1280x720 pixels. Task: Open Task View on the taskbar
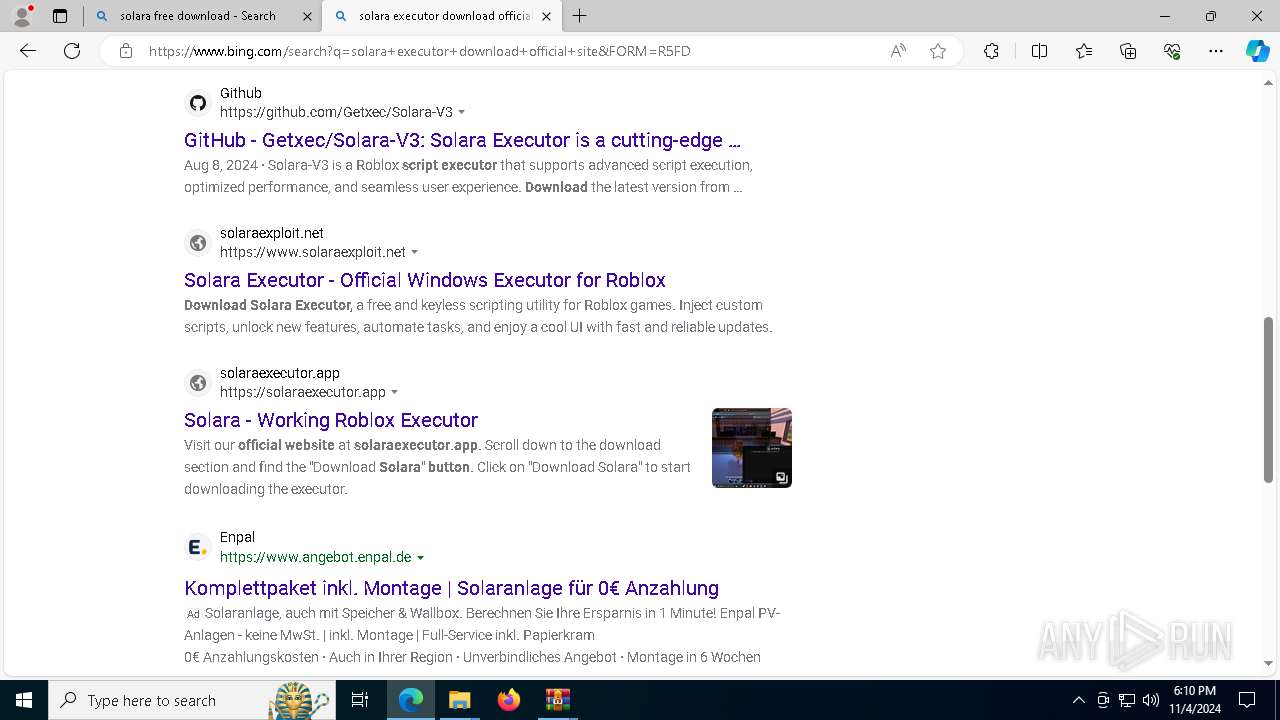click(360, 700)
